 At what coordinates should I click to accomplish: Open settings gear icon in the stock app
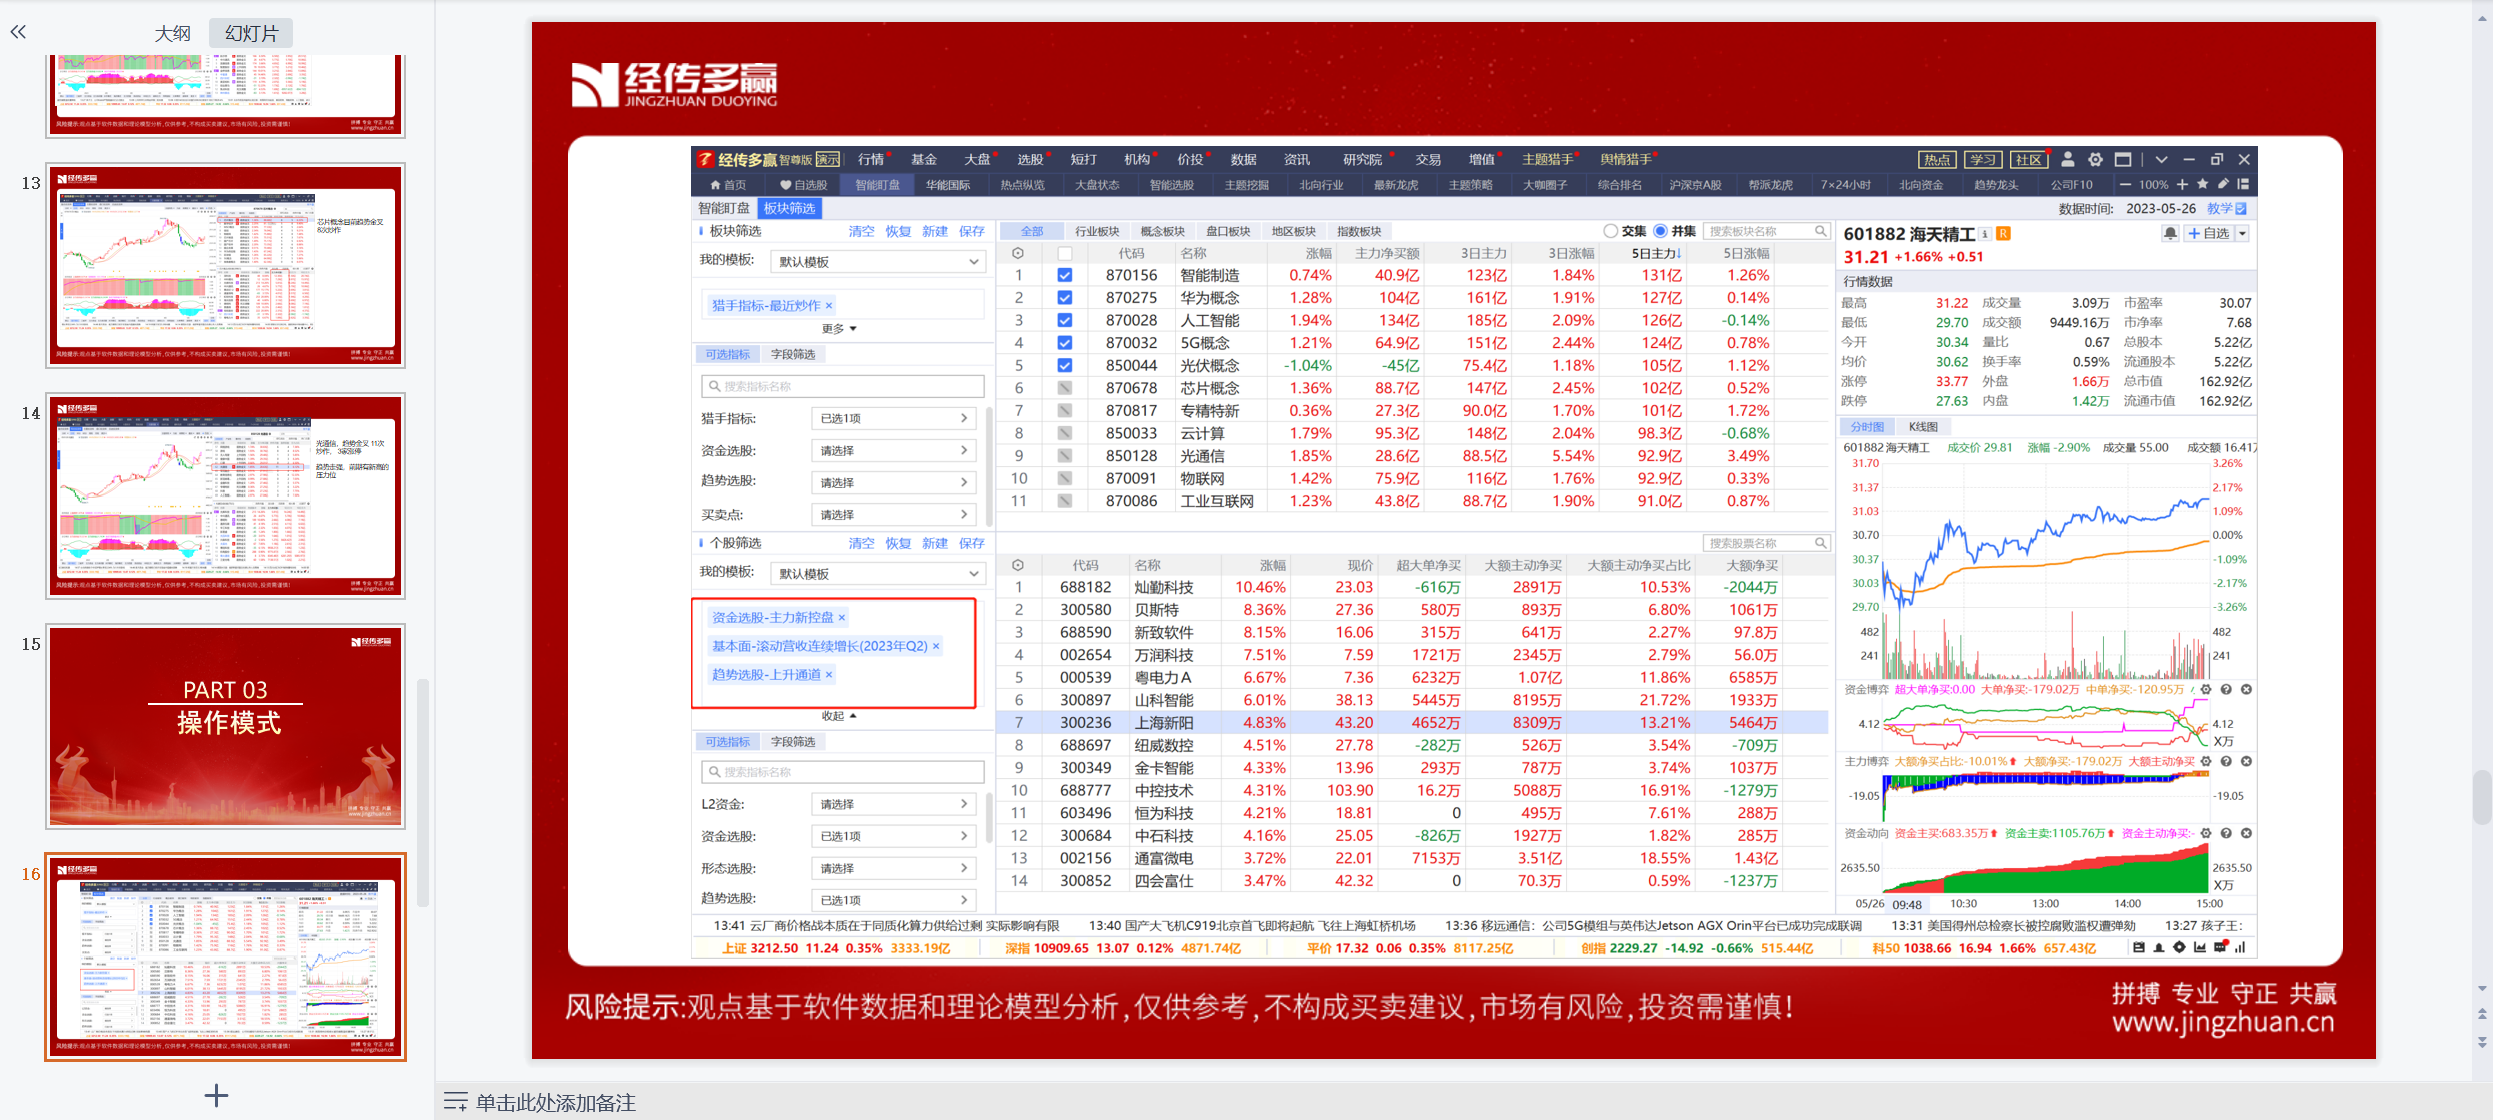point(2095,159)
